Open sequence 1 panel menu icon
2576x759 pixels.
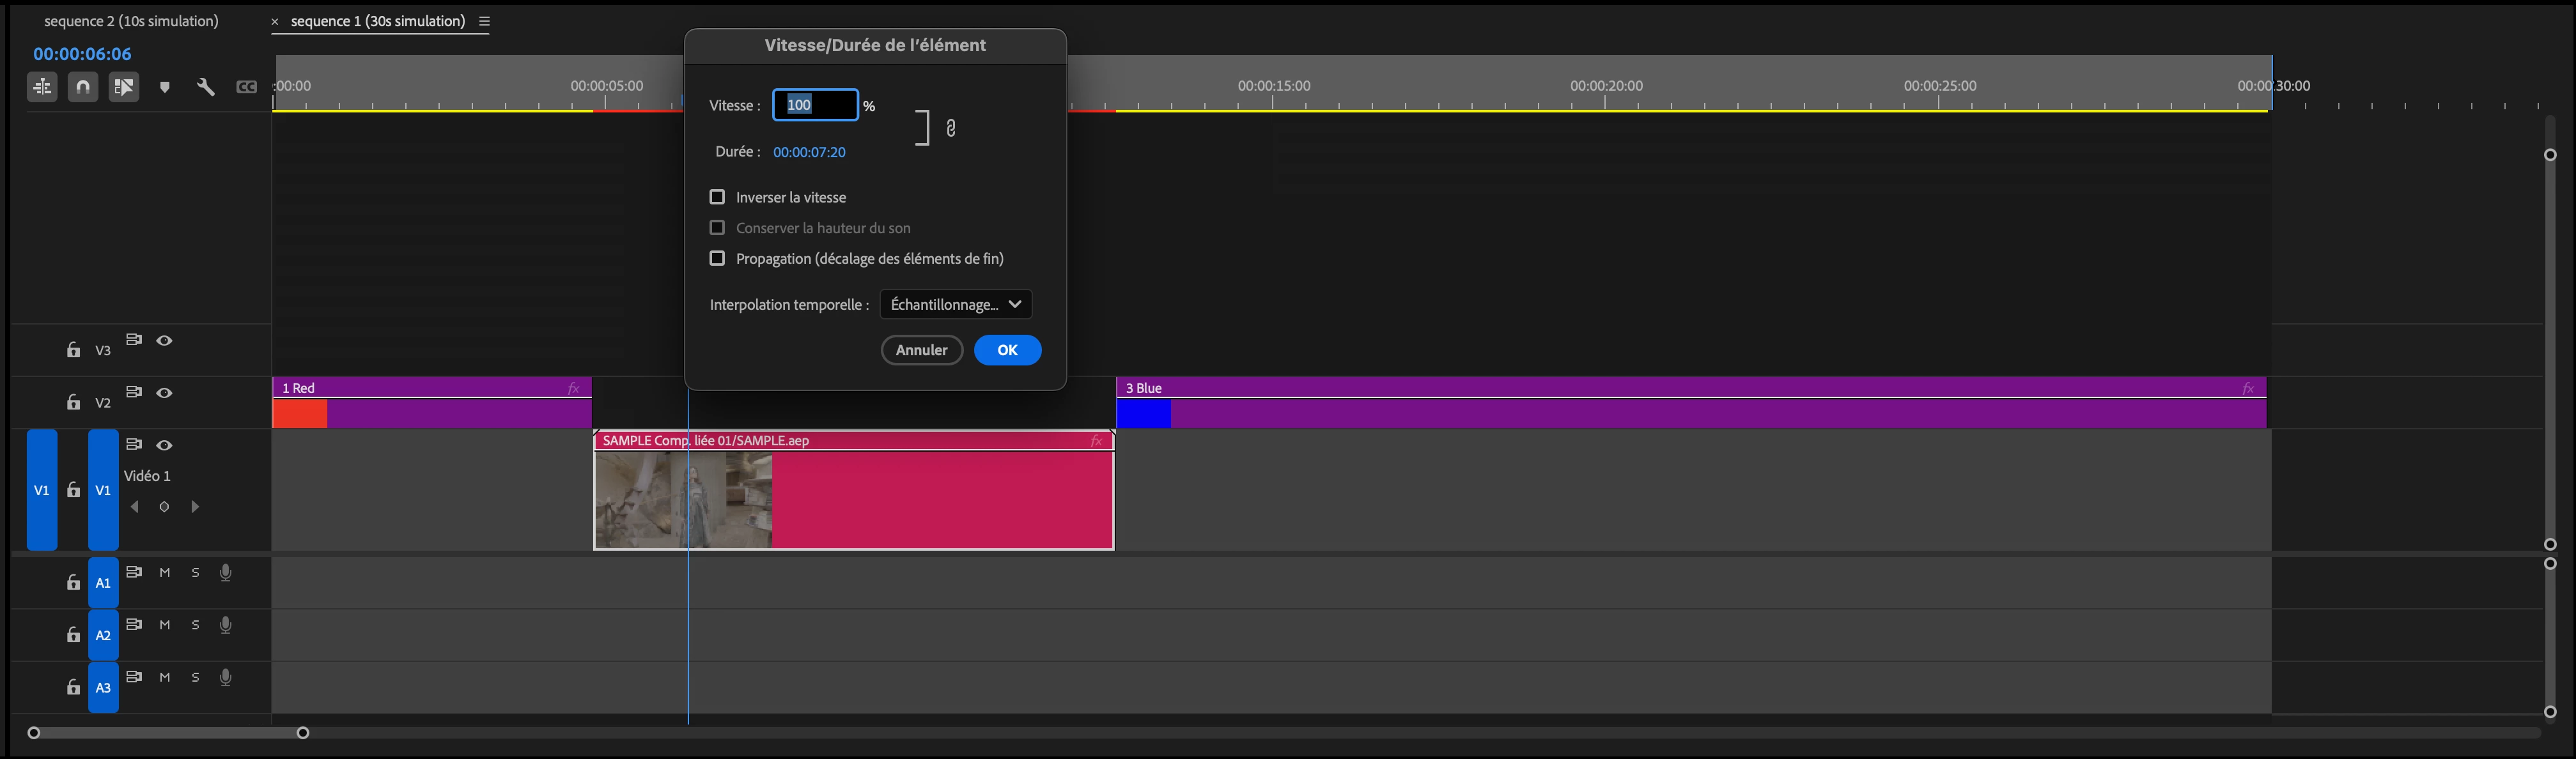(x=485, y=21)
